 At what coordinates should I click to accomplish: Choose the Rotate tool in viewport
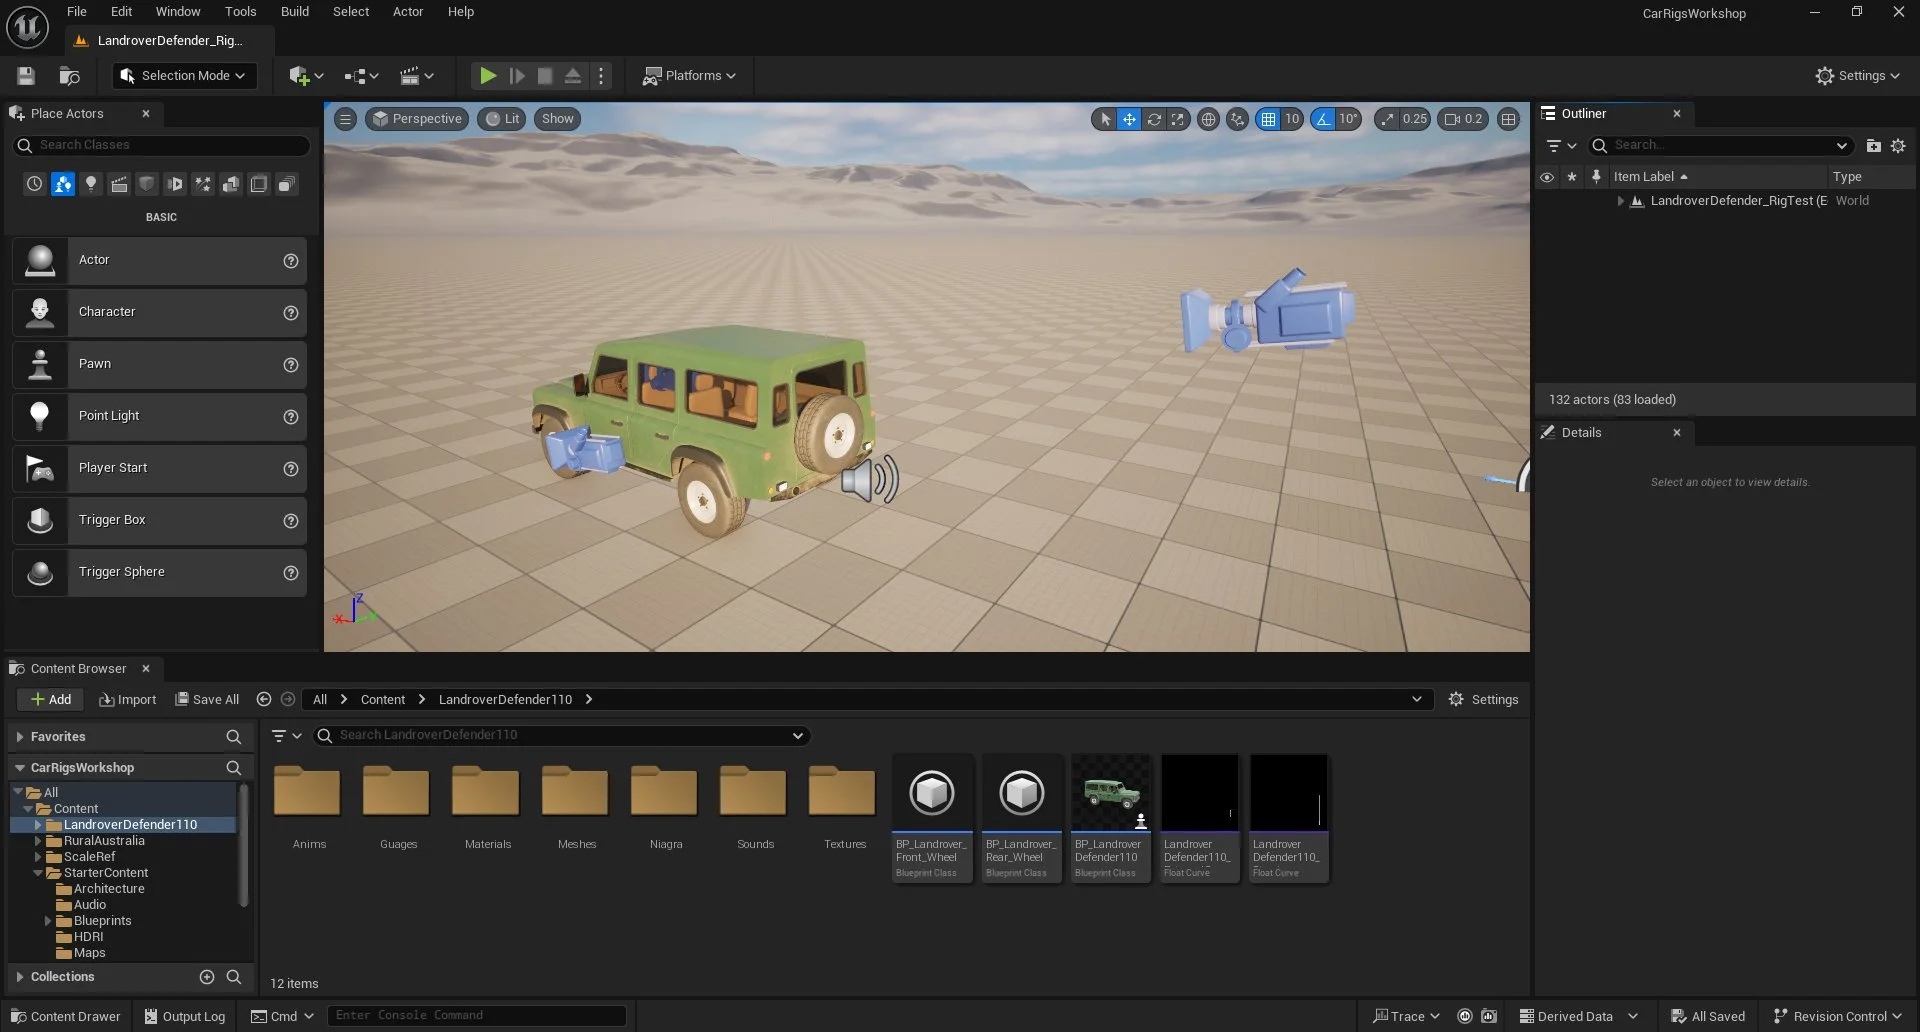pyautogui.click(x=1154, y=119)
